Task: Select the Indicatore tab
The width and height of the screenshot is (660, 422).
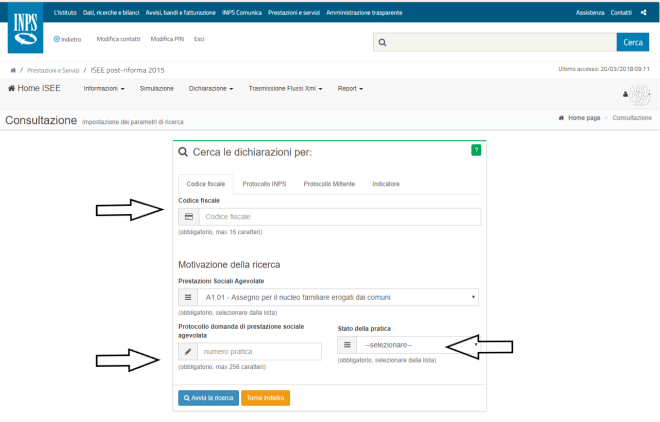Action: click(386, 184)
